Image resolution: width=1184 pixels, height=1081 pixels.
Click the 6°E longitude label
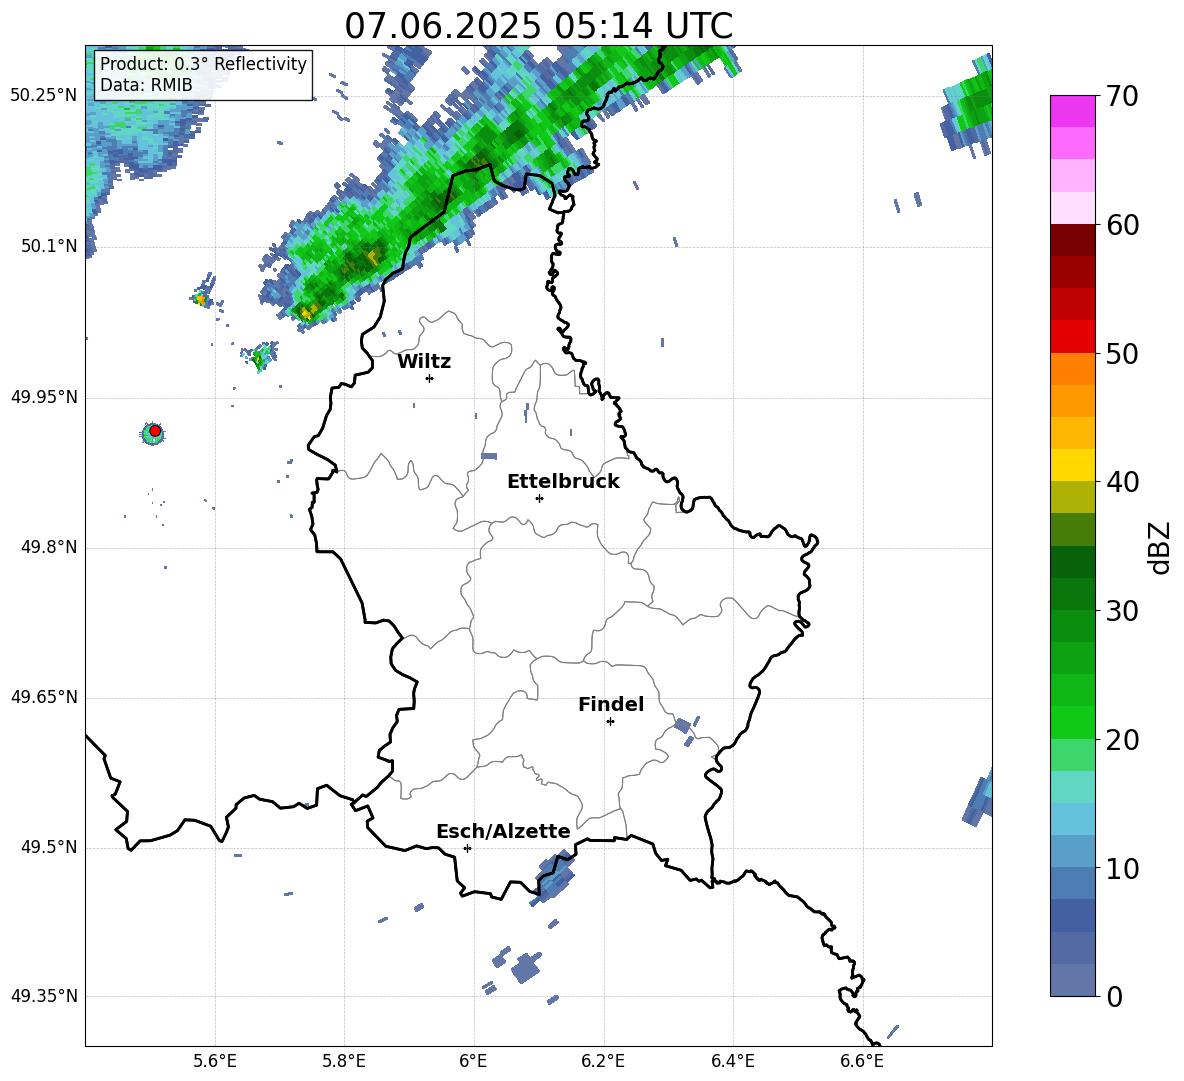pos(473,1061)
